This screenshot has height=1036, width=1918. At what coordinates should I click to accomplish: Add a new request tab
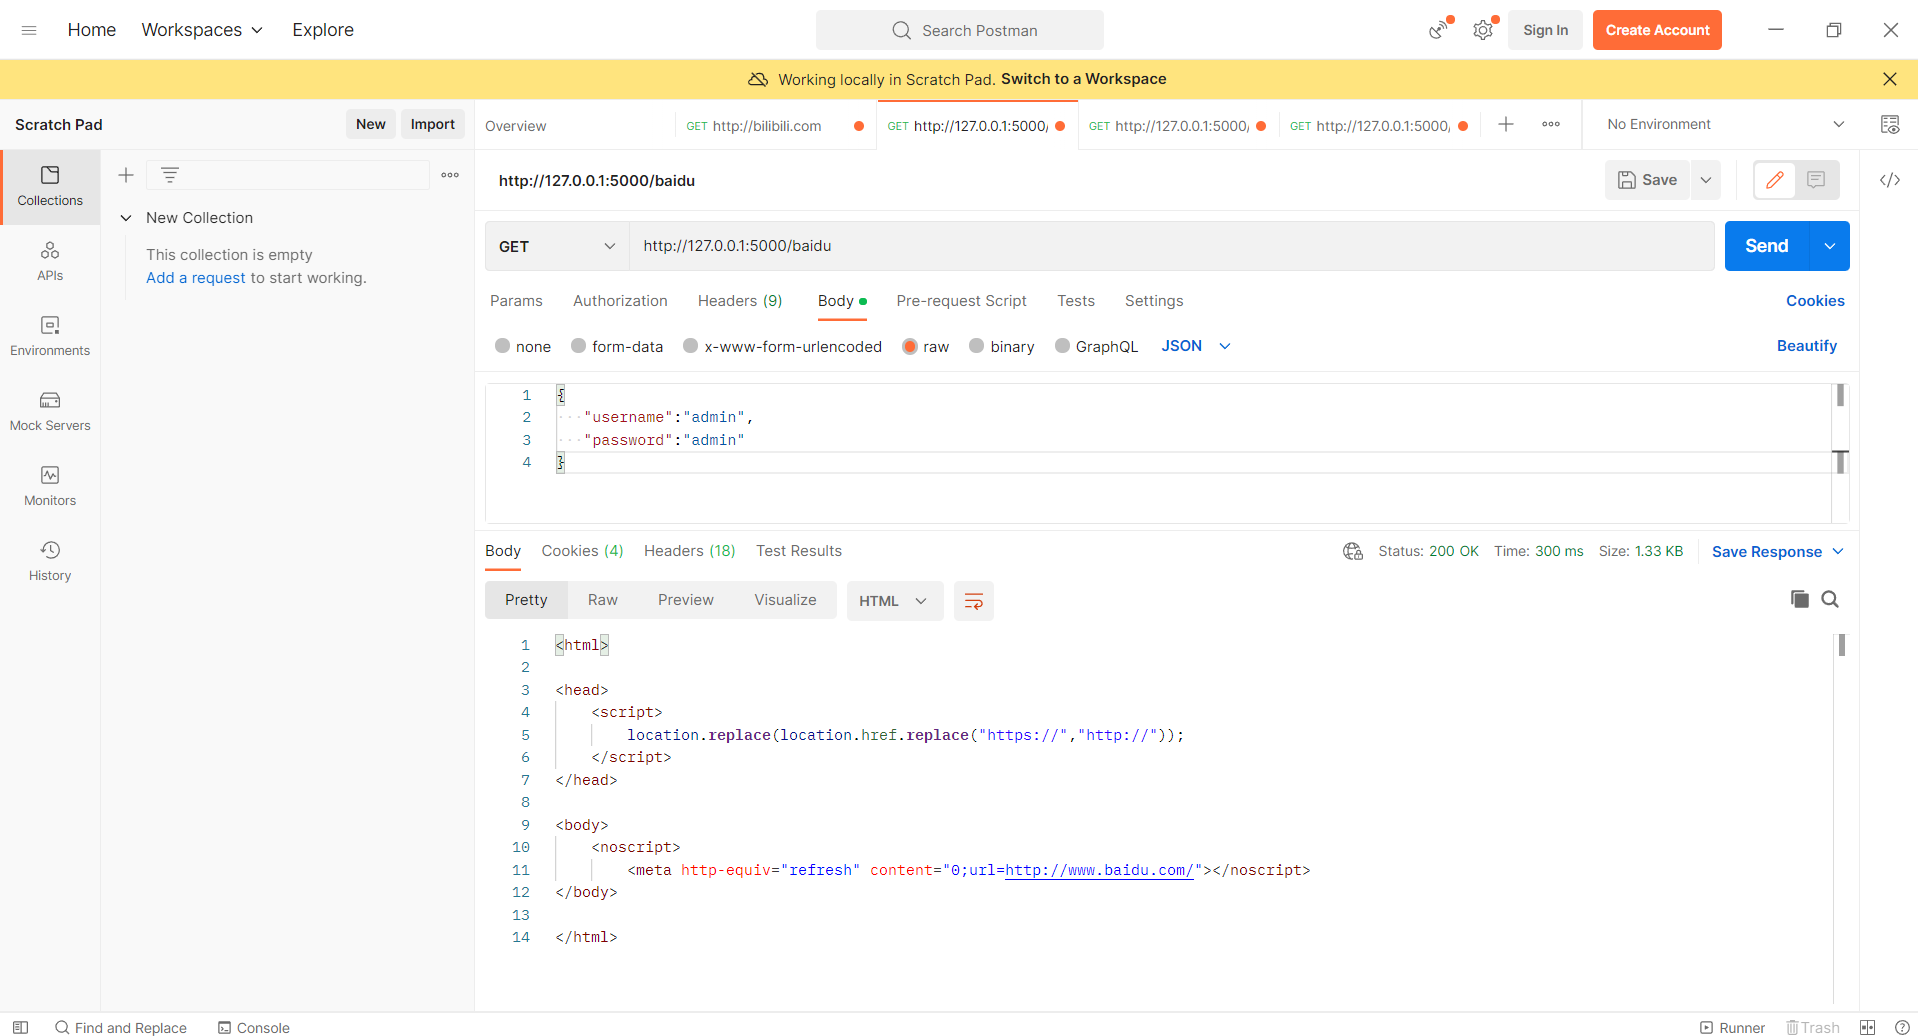pyautogui.click(x=1506, y=124)
